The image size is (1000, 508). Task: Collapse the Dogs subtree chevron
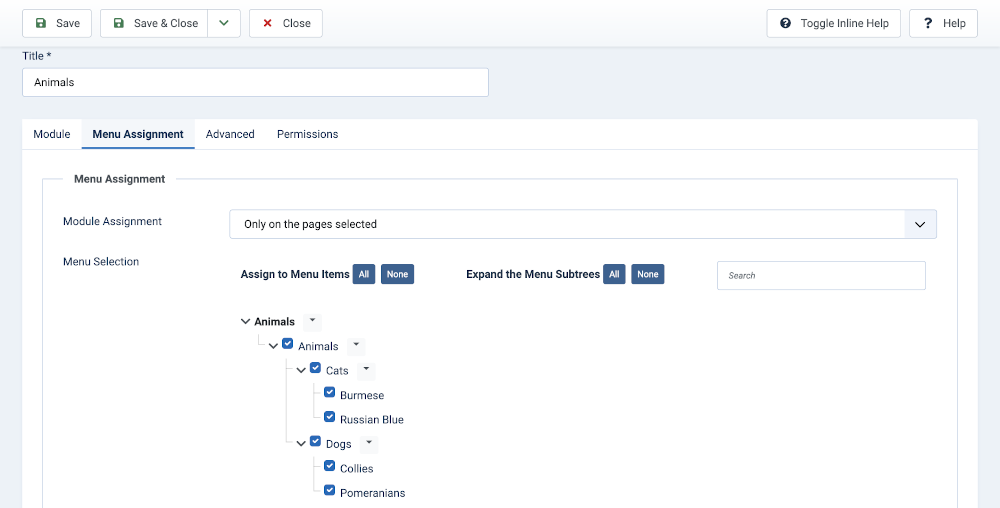(301, 443)
